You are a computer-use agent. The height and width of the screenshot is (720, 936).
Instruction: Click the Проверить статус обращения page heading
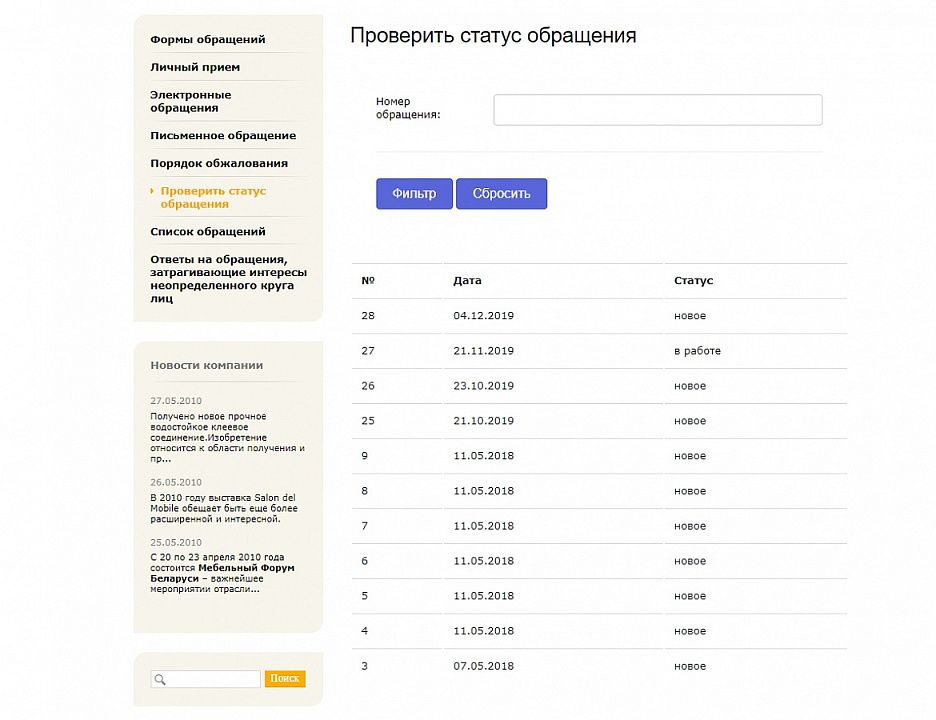493,36
